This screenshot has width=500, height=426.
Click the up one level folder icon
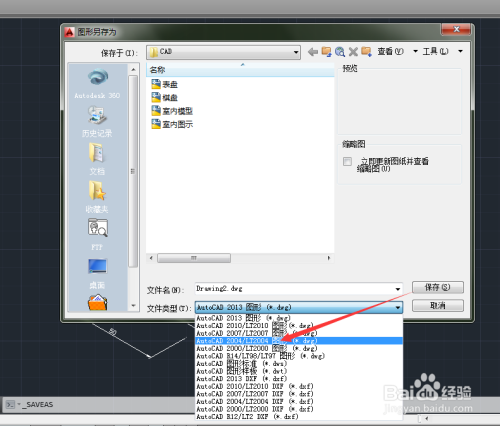pos(326,52)
